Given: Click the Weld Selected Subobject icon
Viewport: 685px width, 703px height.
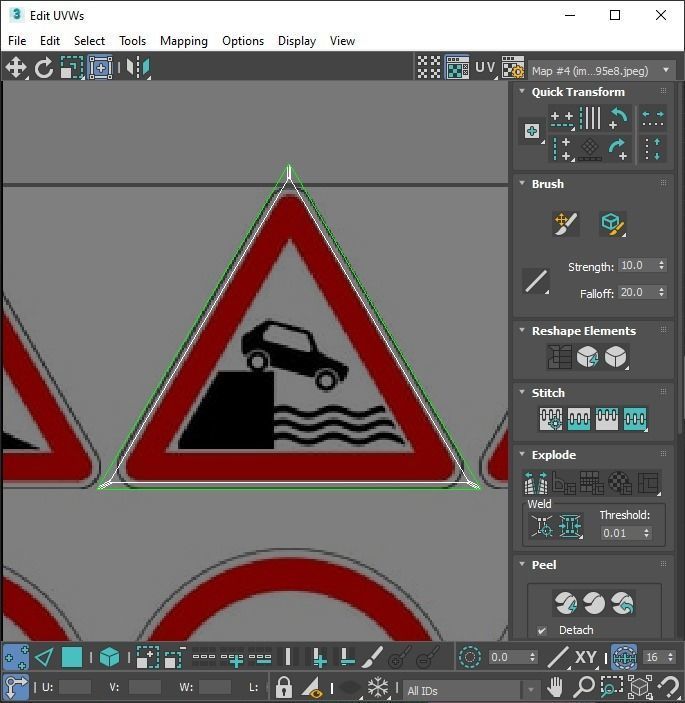Looking at the screenshot, I should coord(570,526).
